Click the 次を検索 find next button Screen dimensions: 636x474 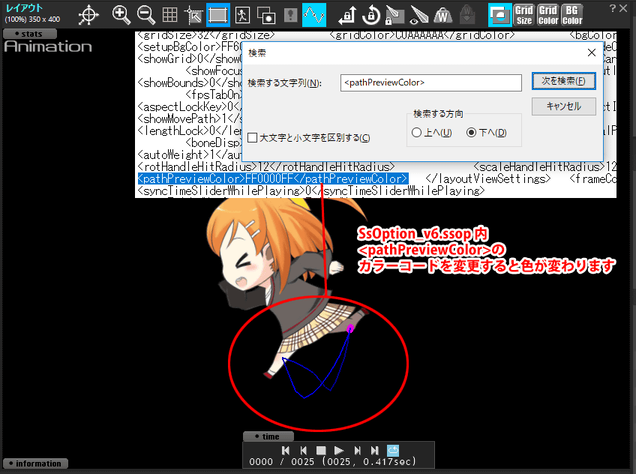(x=564, y=81)
